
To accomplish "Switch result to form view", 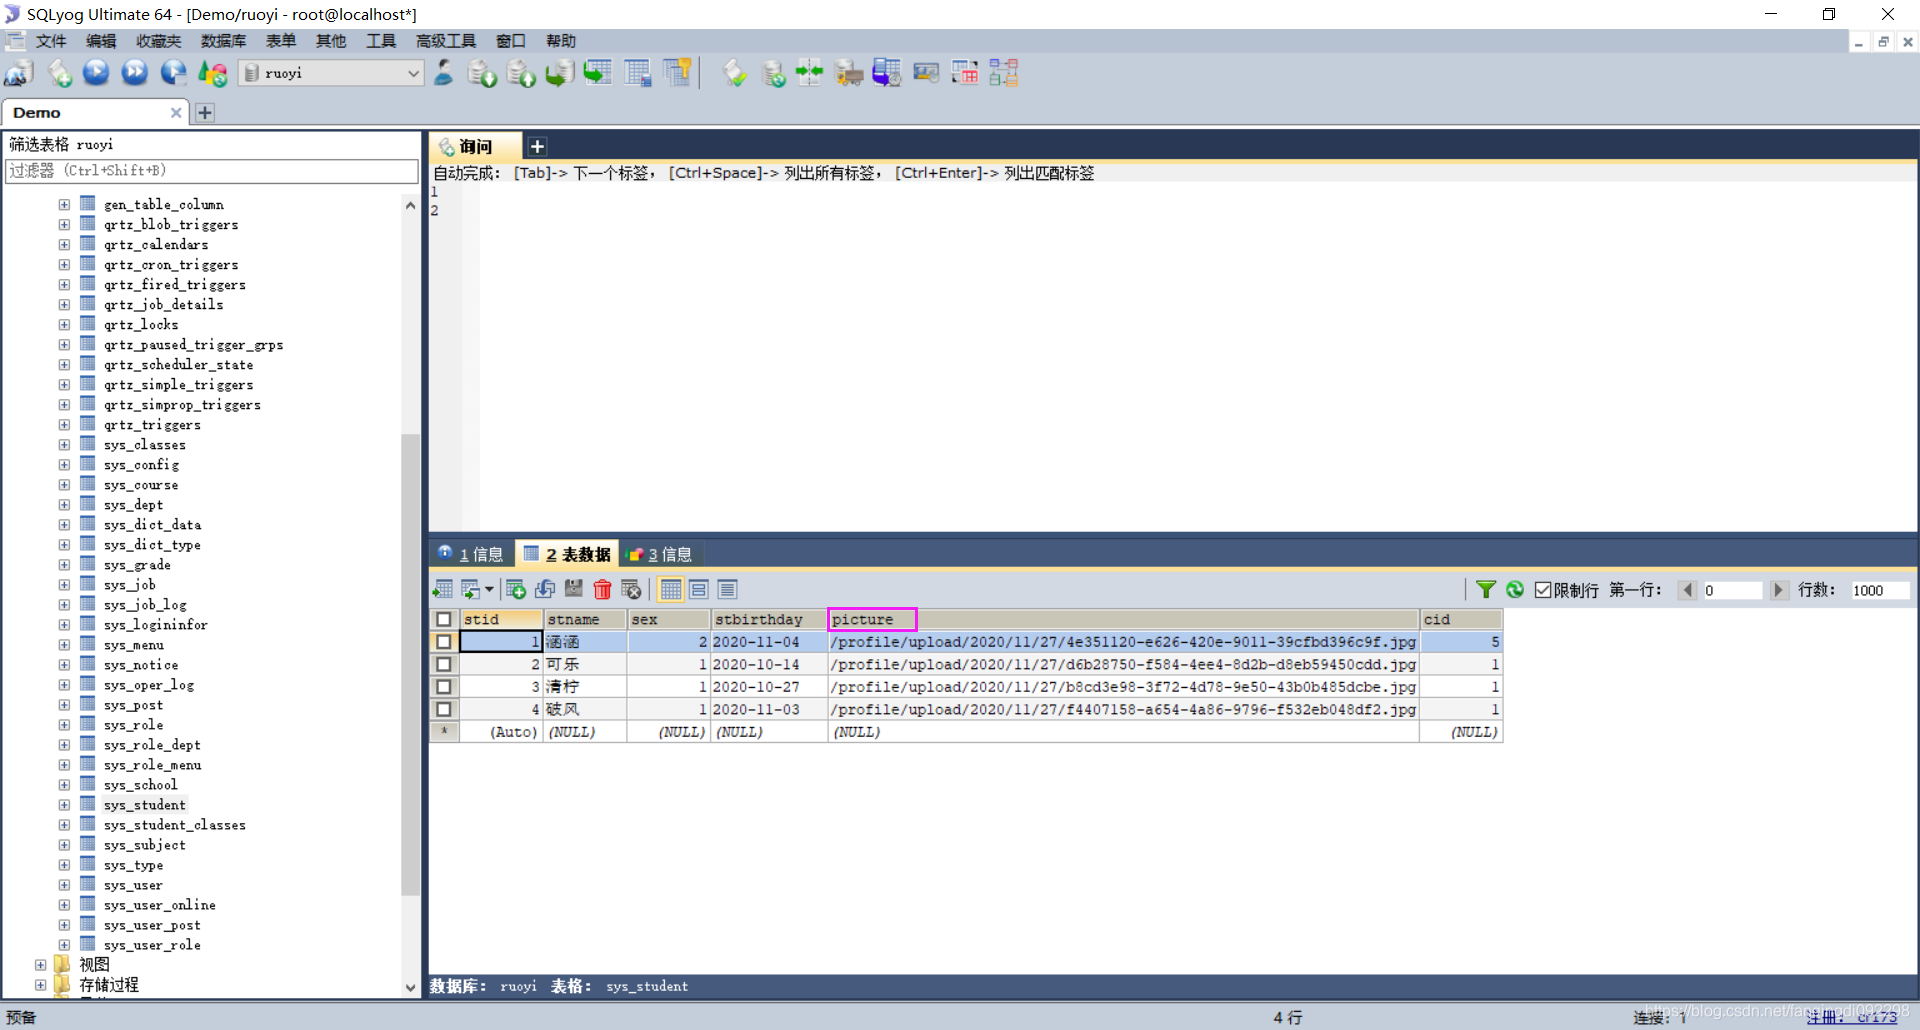I will [699, 590].
